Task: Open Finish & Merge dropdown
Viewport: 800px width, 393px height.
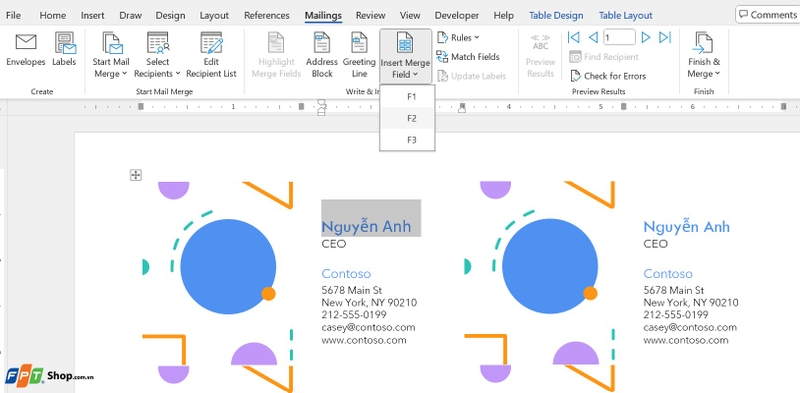Action: (704, 55)
